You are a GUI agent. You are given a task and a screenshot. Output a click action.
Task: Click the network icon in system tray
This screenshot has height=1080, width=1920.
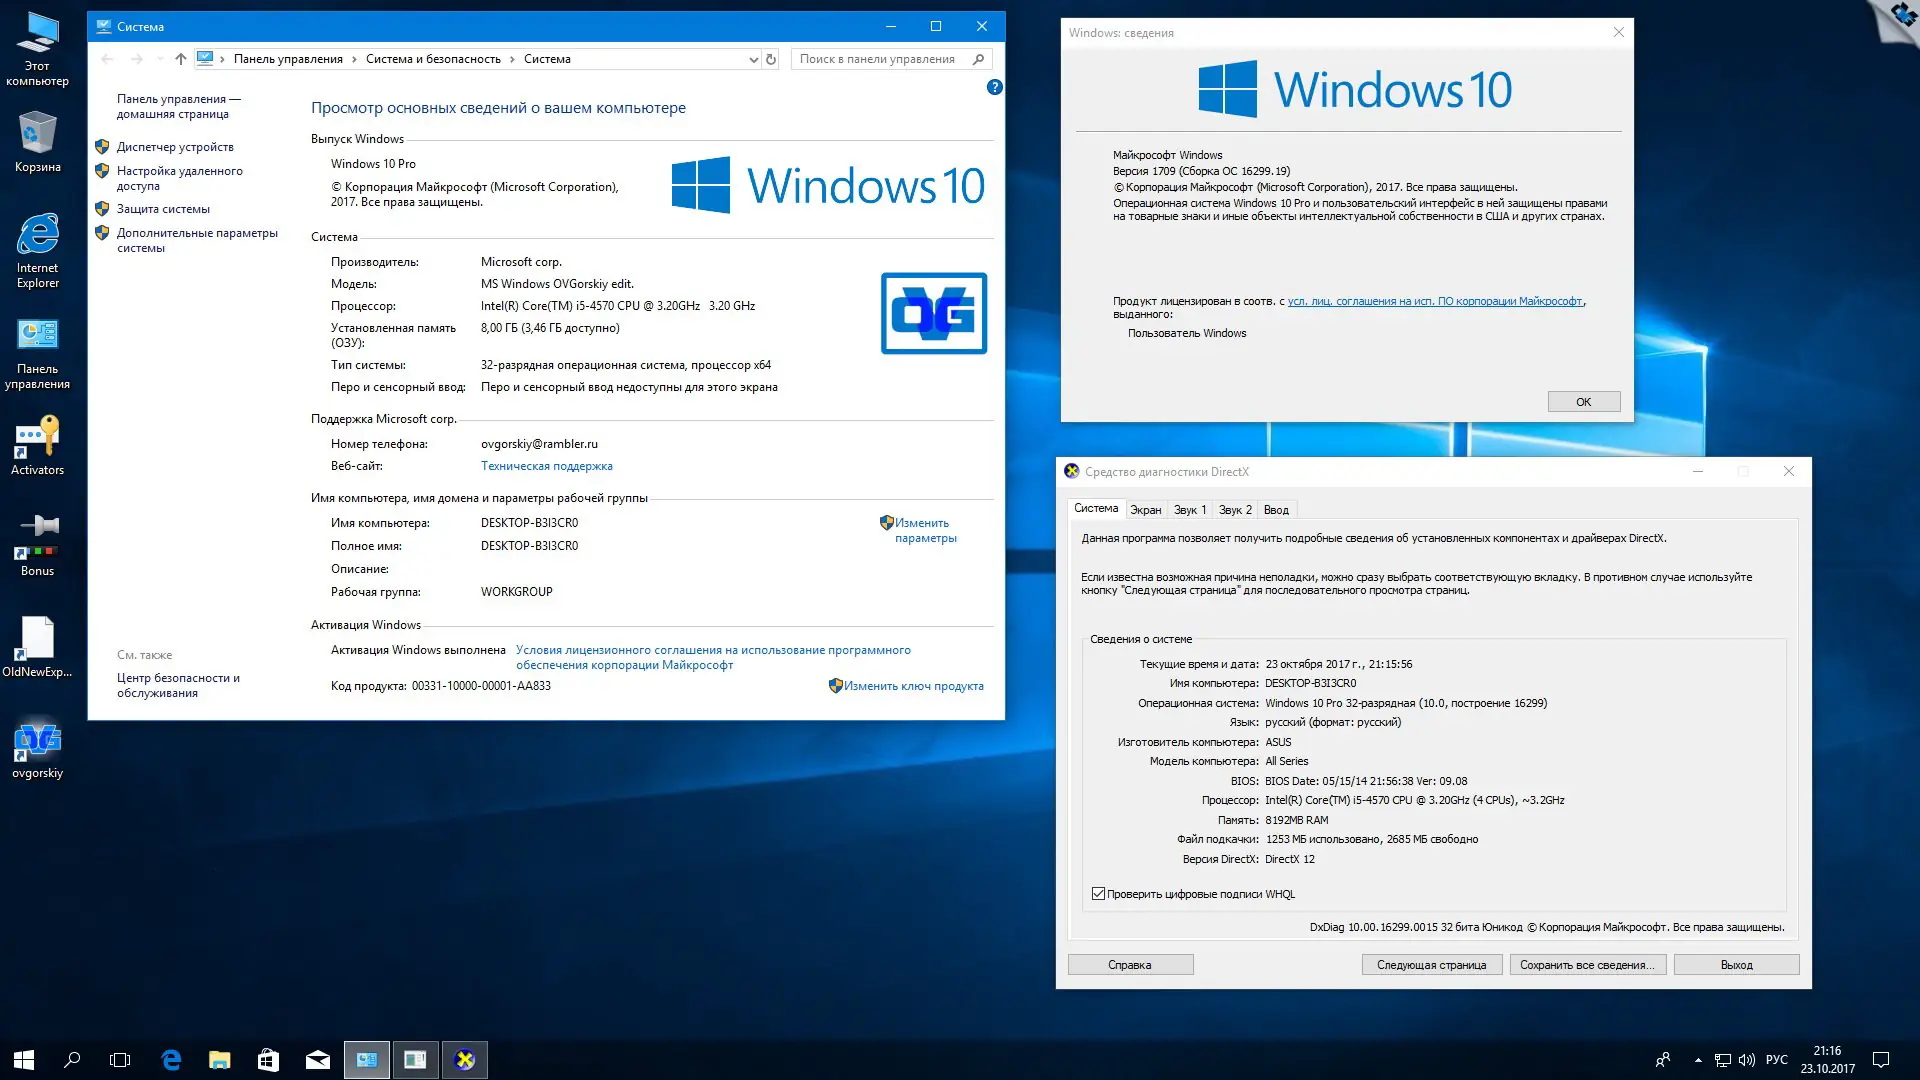1722,1059
